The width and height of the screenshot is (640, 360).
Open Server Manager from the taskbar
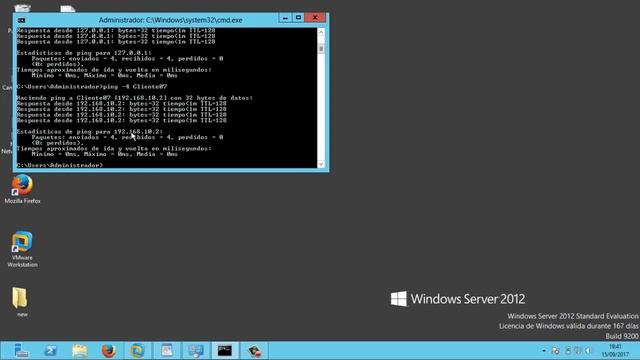pyautogui.click(x=21, y=351)
